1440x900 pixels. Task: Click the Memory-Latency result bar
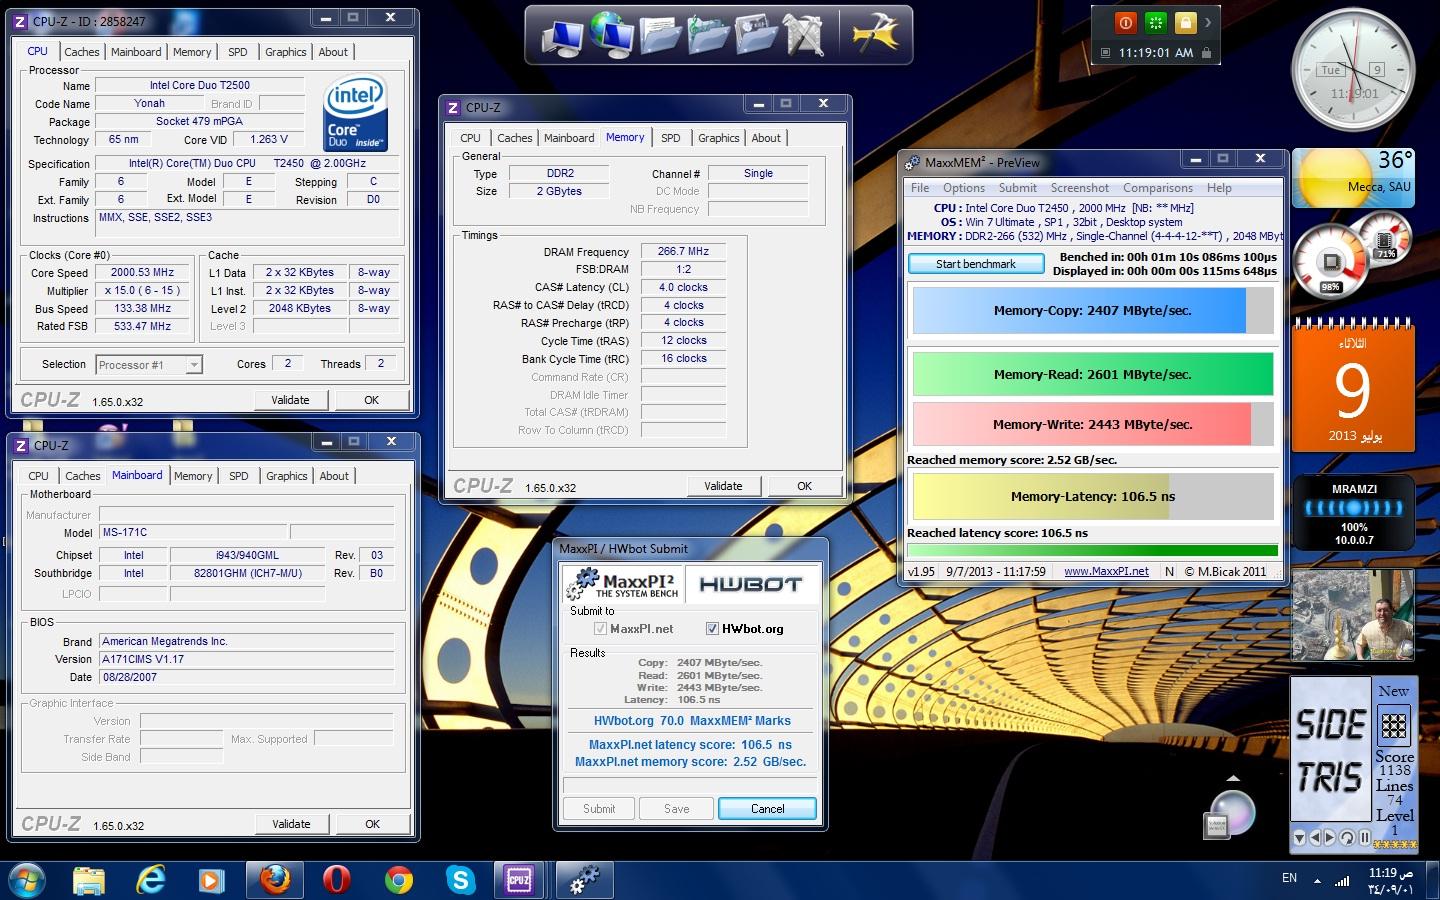(x=1093, y=496)
